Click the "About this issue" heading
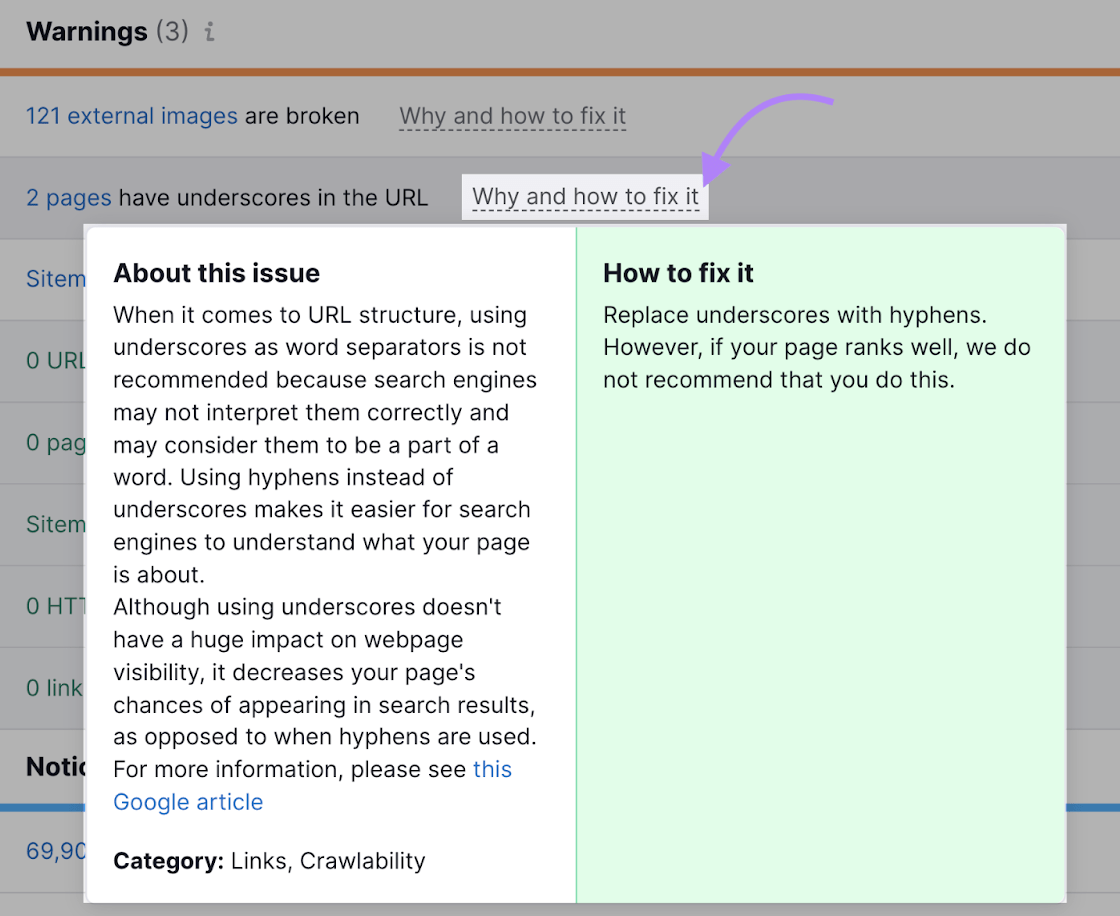Viewport: 1120px width, 916px height. tap(217, 273)
